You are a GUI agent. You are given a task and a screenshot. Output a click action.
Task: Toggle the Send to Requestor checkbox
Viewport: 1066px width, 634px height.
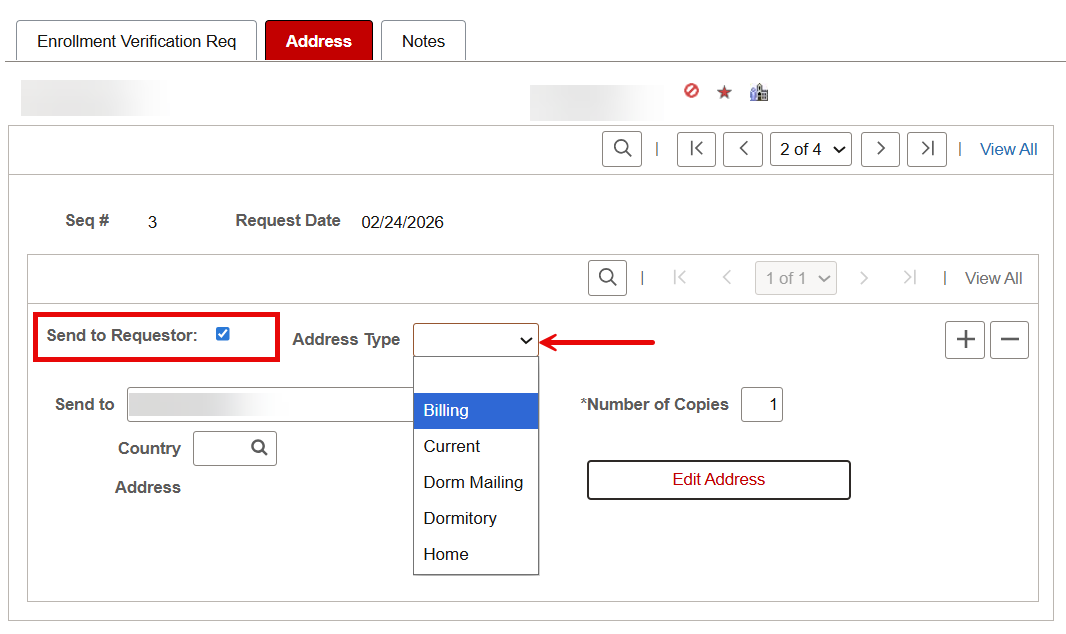222,334
